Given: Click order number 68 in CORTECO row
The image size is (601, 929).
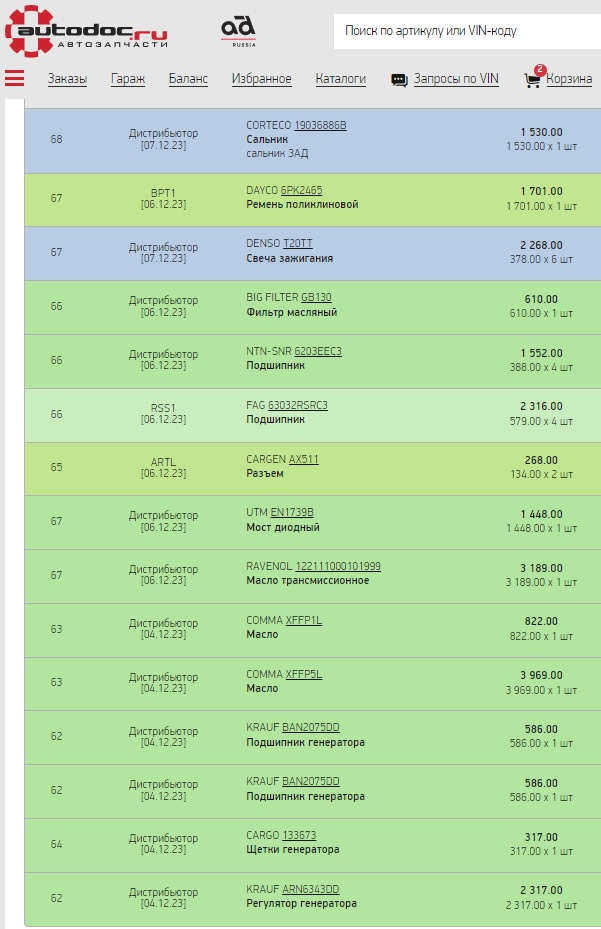Looking at the screenshot, I should point(56,139).
